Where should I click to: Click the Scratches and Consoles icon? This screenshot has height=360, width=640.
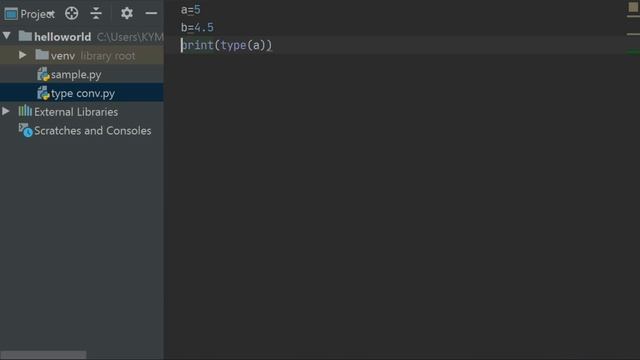tap(25, 130)
